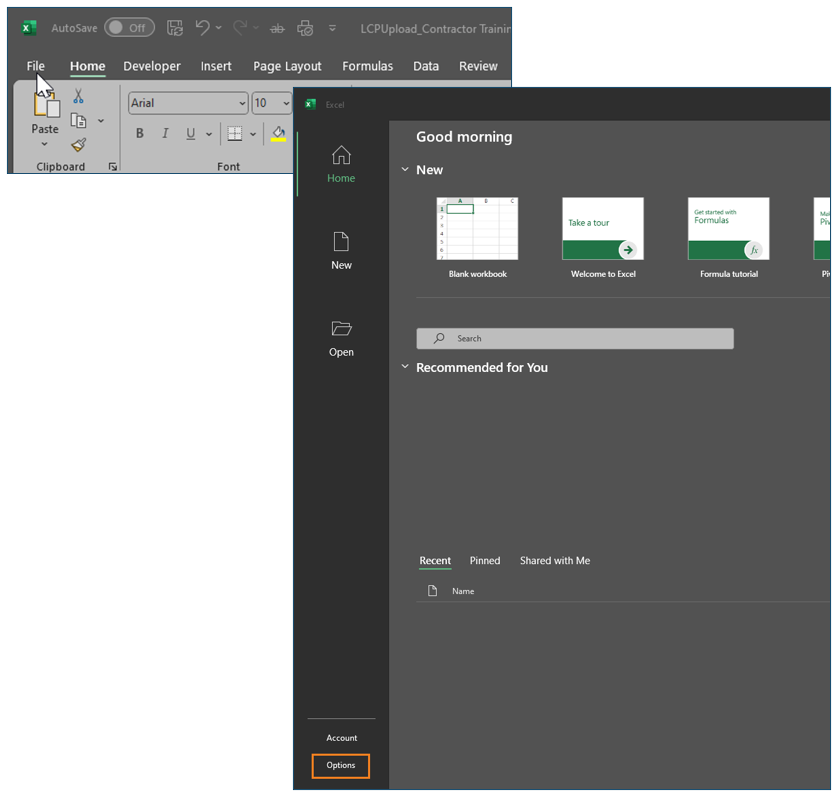Click the Copy icon
Viewport: 837px width, 797px height.
click(x=78, y=121)
